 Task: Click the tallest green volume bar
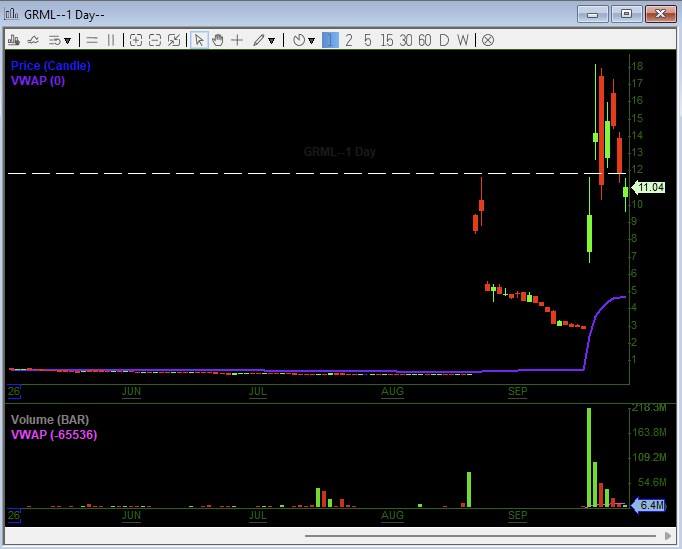pyautogui.click(x=589, y=457)
